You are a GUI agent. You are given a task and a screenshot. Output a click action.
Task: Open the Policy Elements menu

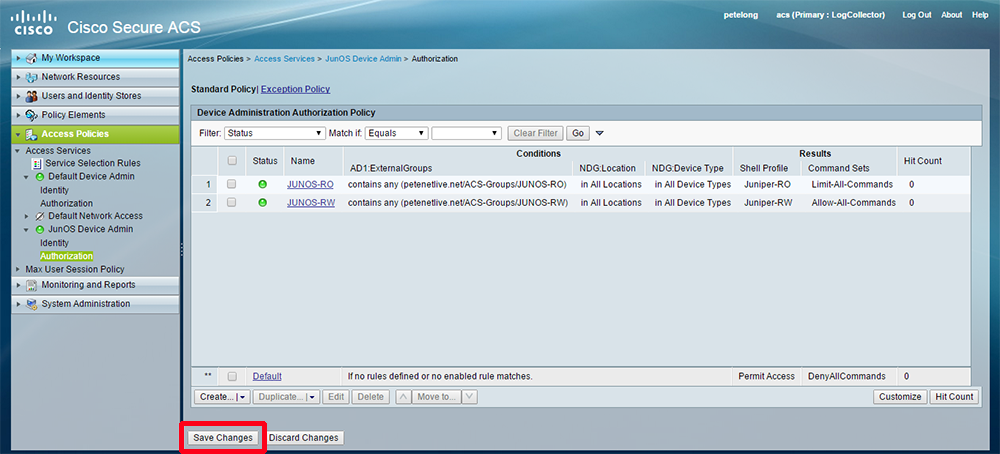[96, 115]
